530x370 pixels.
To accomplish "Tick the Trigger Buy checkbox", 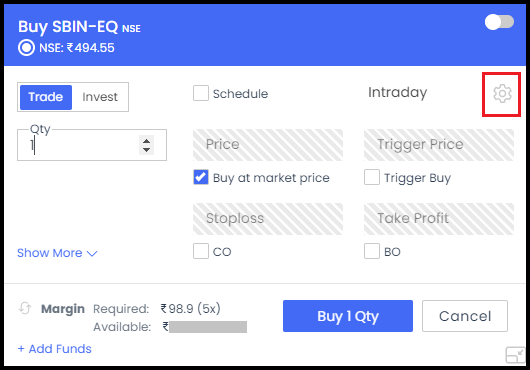I will tap(372, 177).
